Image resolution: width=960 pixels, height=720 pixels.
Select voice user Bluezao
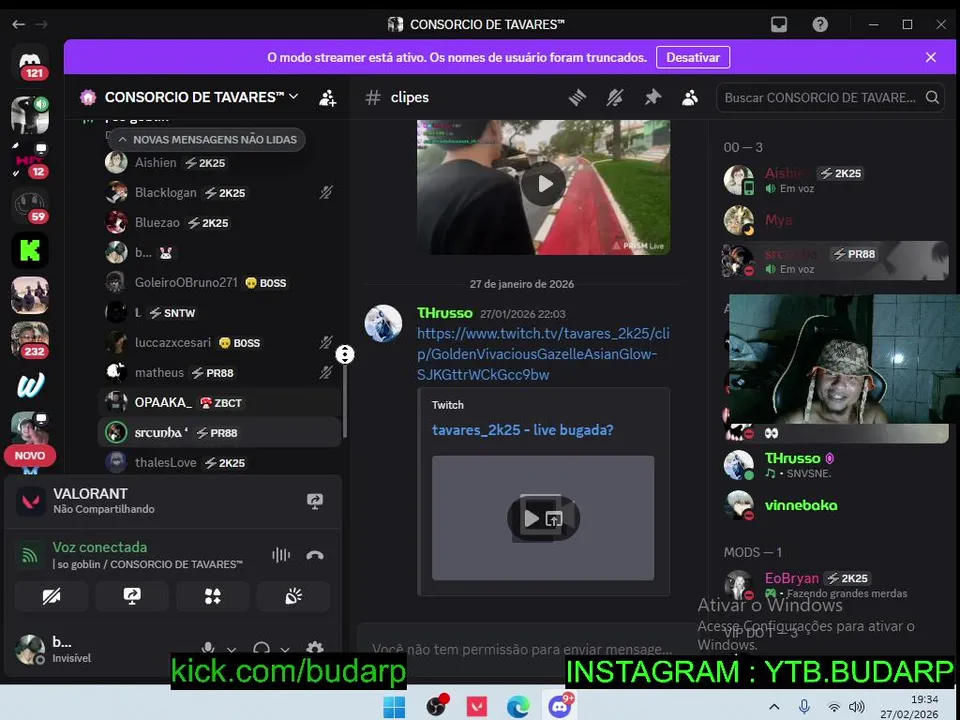(x=219, y=223)
